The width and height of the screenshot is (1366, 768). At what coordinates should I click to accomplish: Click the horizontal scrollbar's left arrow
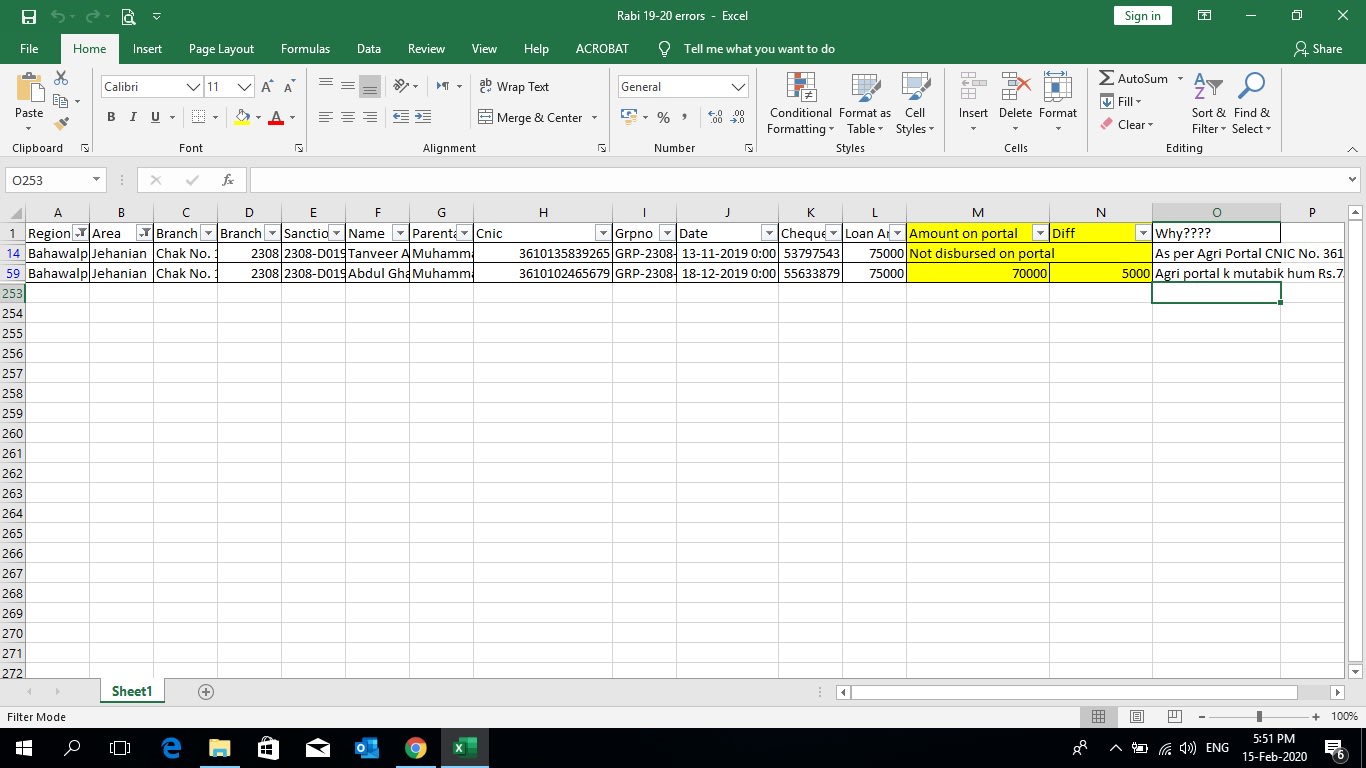[x=842, y=691]
